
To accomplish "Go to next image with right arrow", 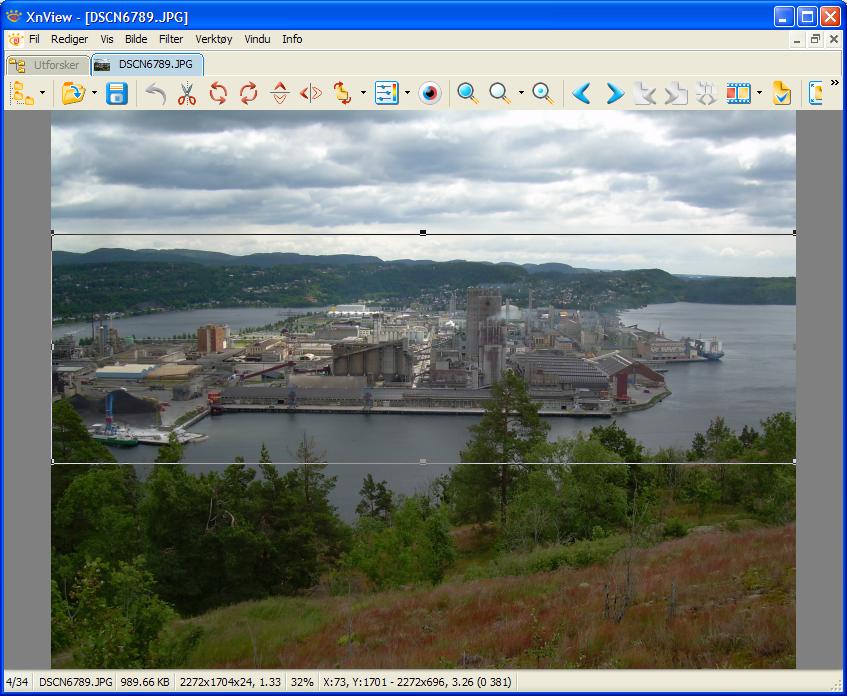I will click(x=614, y=93).
